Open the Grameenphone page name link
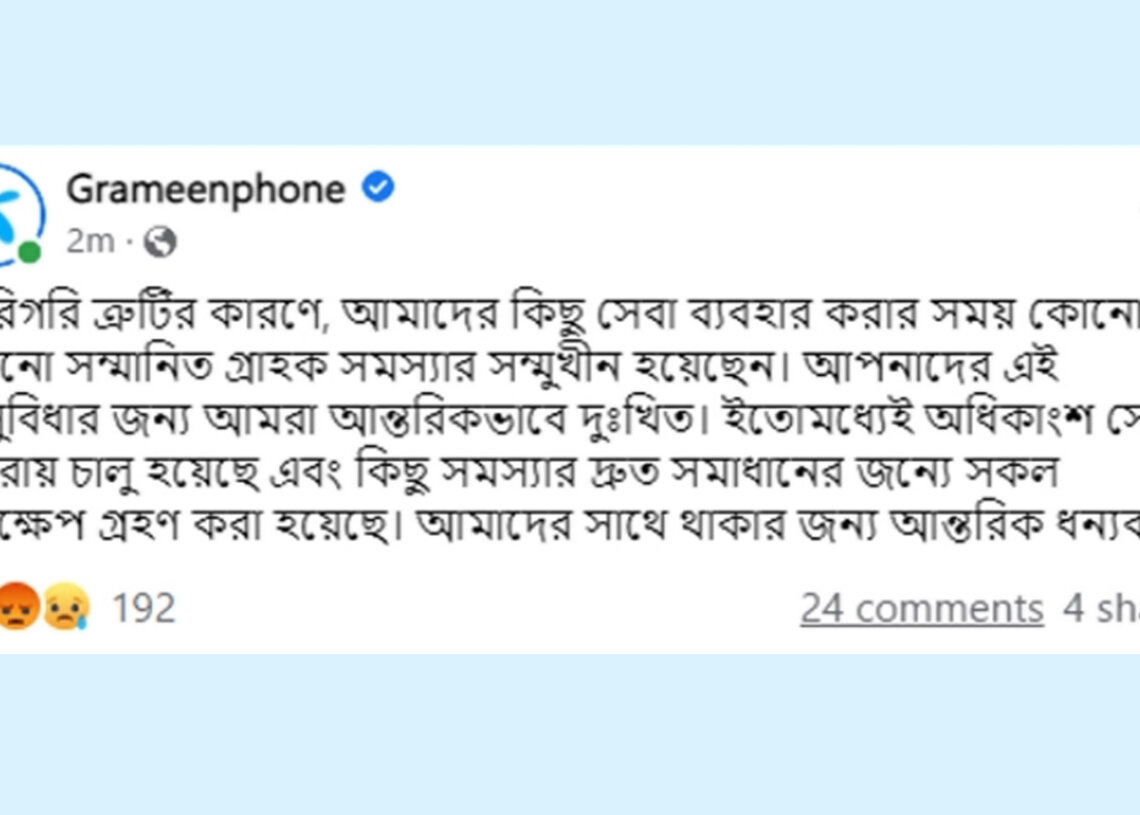This screenshot has height=815, width=1140. point(205,189)
